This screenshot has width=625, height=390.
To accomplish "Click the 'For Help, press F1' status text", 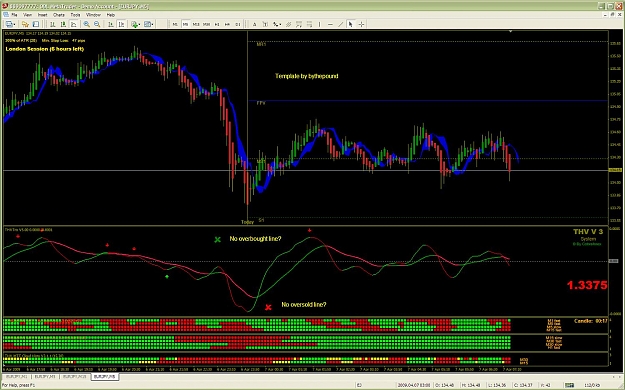I will coord(18,385).
